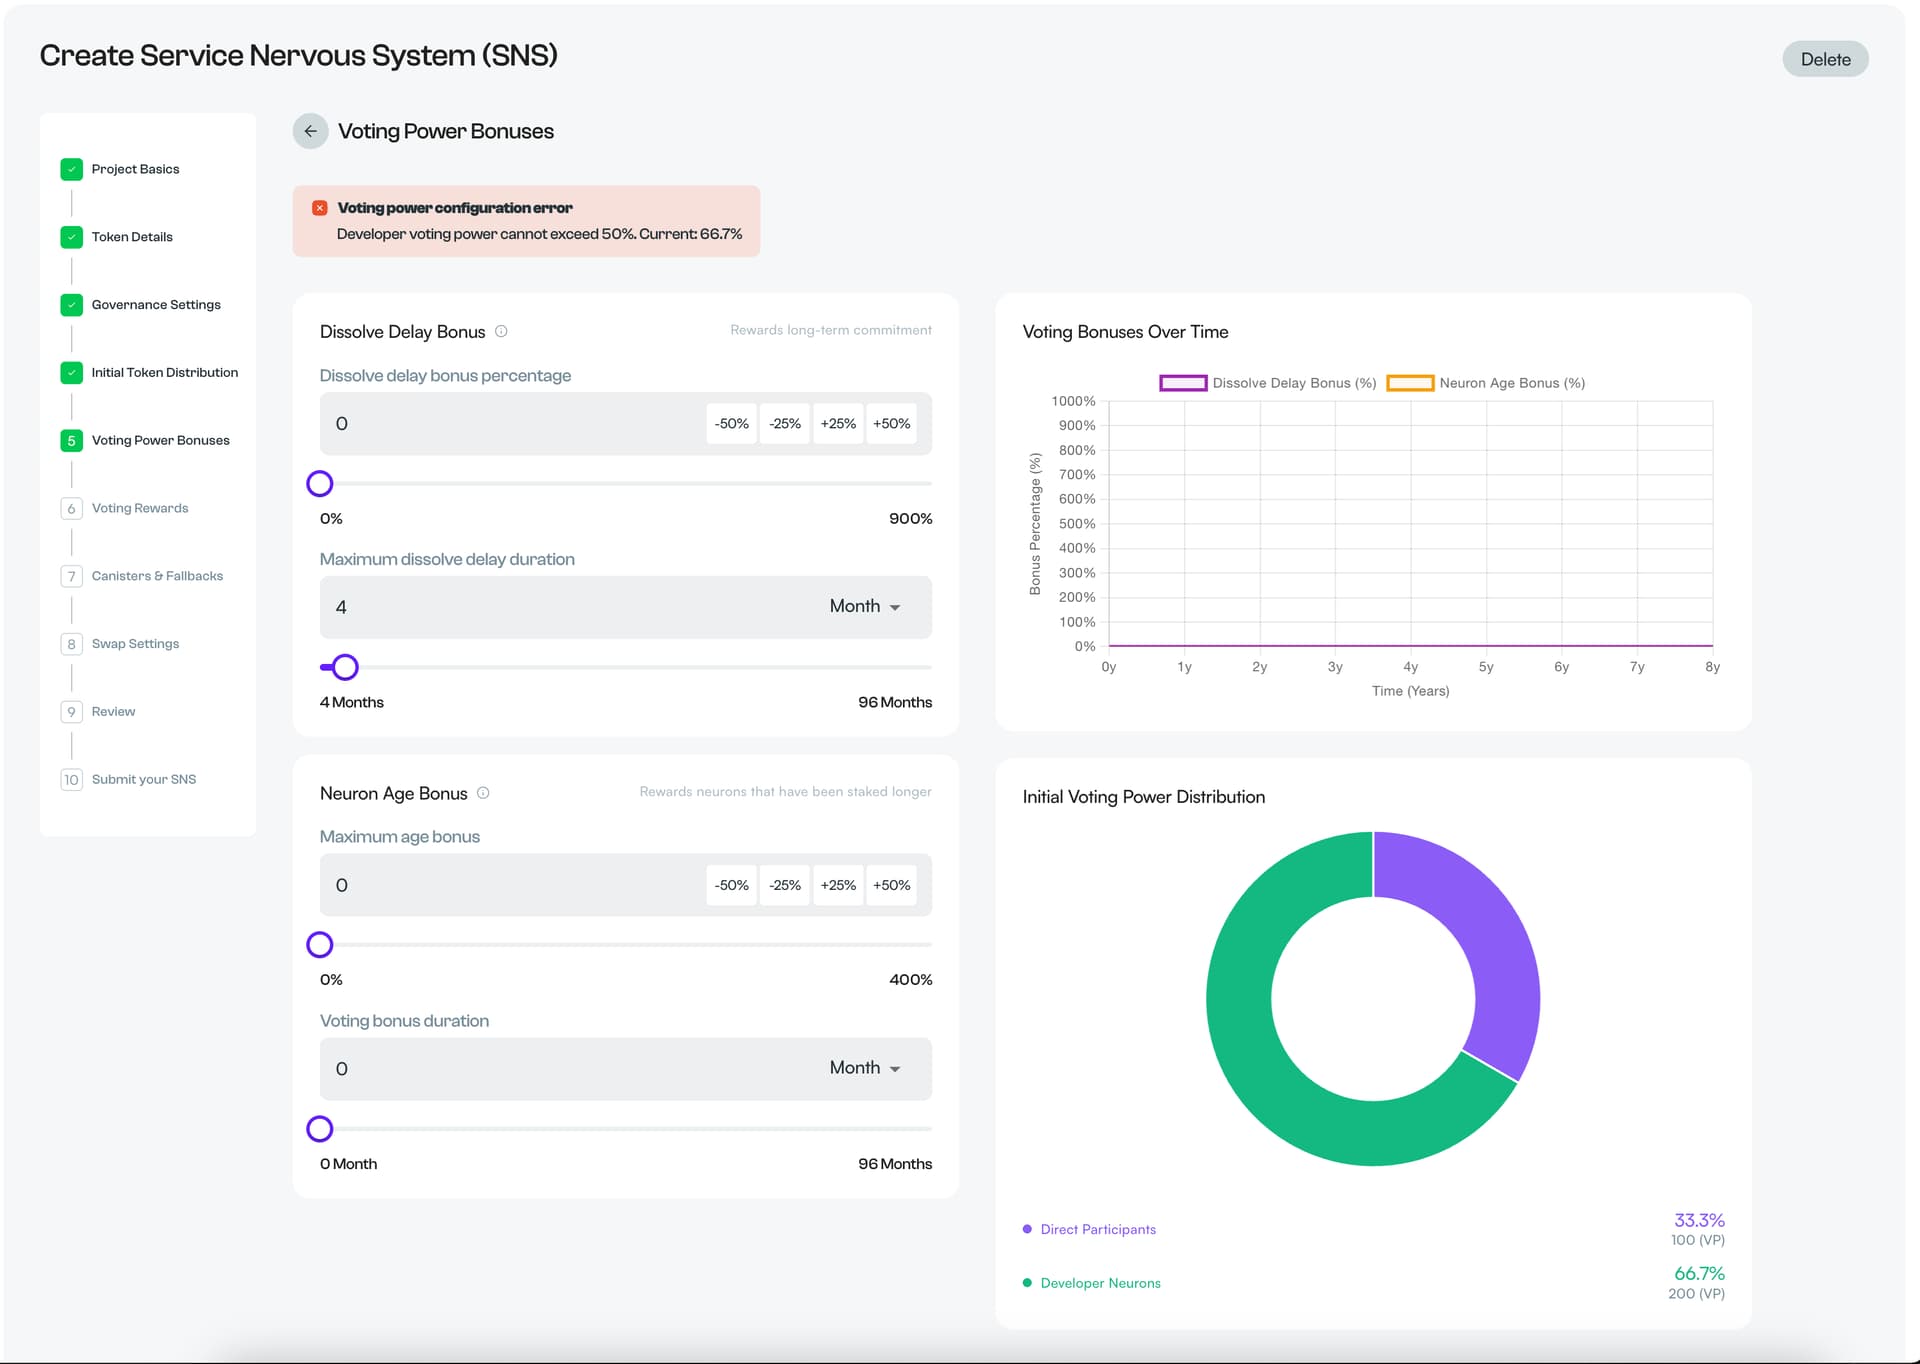This screenshot has width=1920, height=1364.
Task: Click green check icon for Project Basics
Action: pos(71,169)
